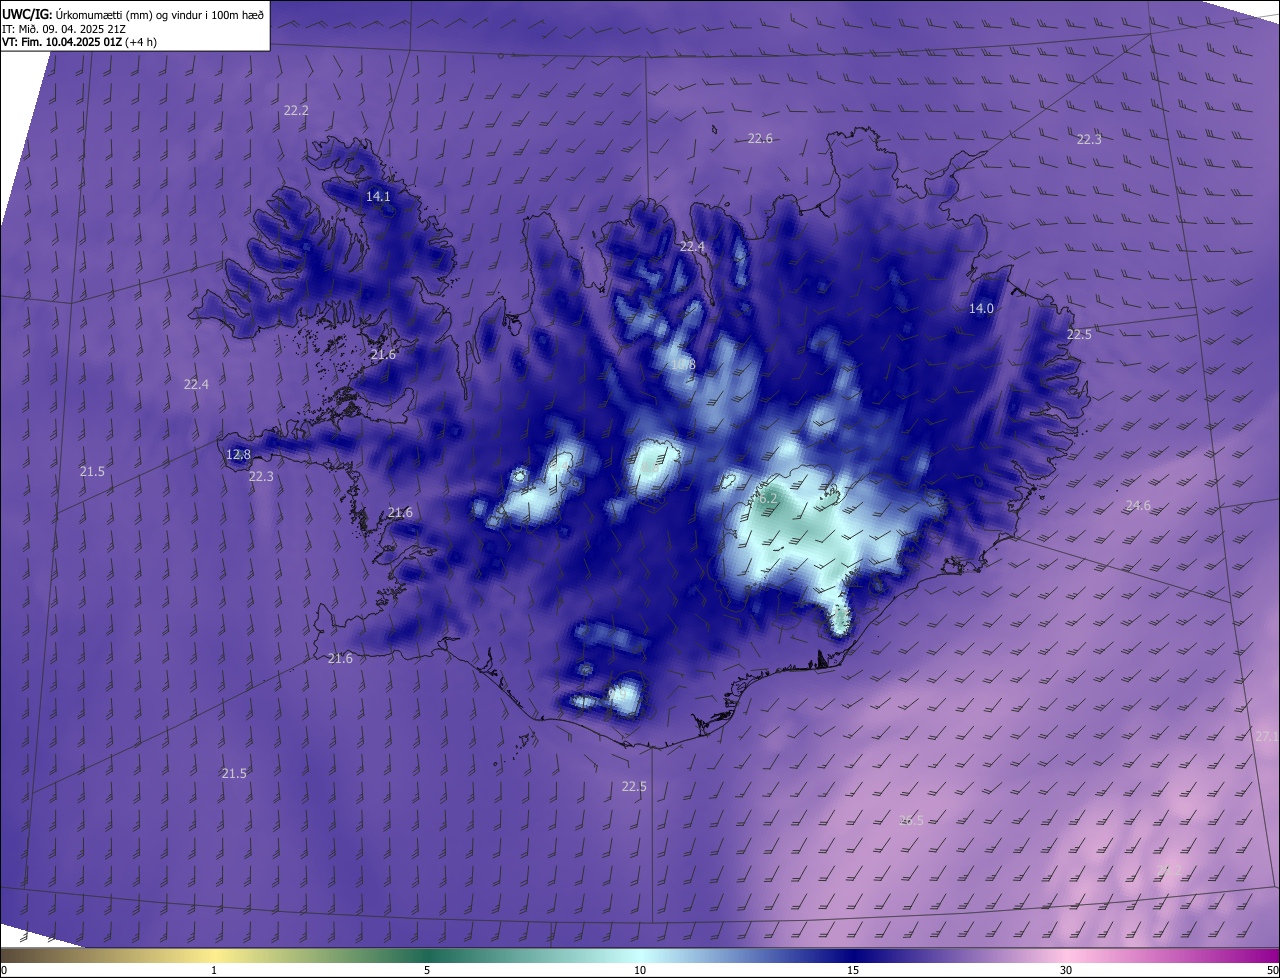Click the map title 'Úrkomumætti (mm) og vindur í 100m hæð'
Viewport: 1280px width, 978px height.
(x=160, y=14)
